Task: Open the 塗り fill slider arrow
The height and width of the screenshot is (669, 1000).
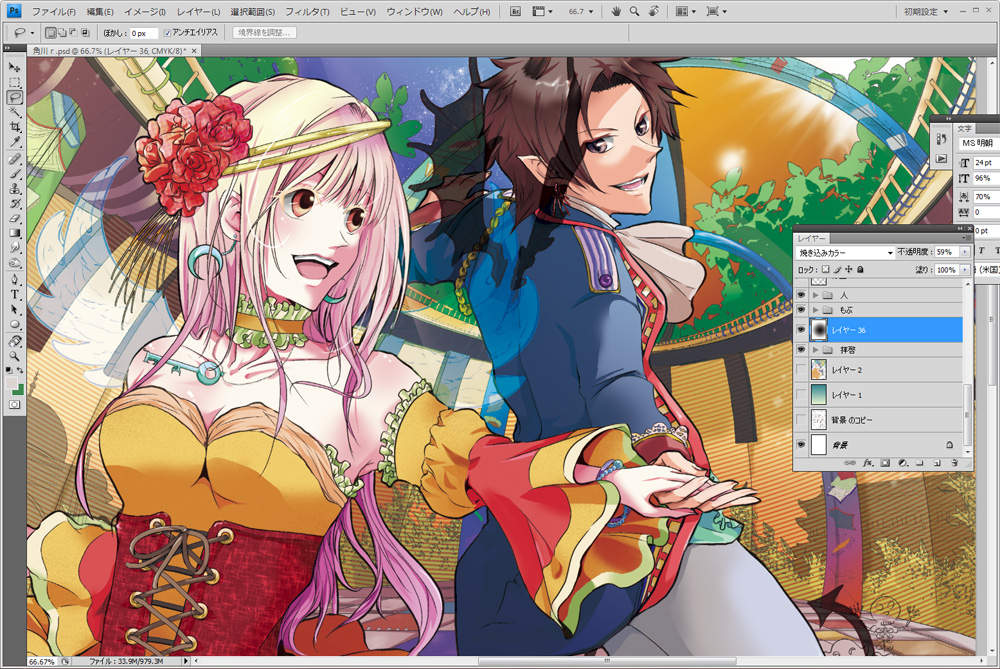Action: 964,270
